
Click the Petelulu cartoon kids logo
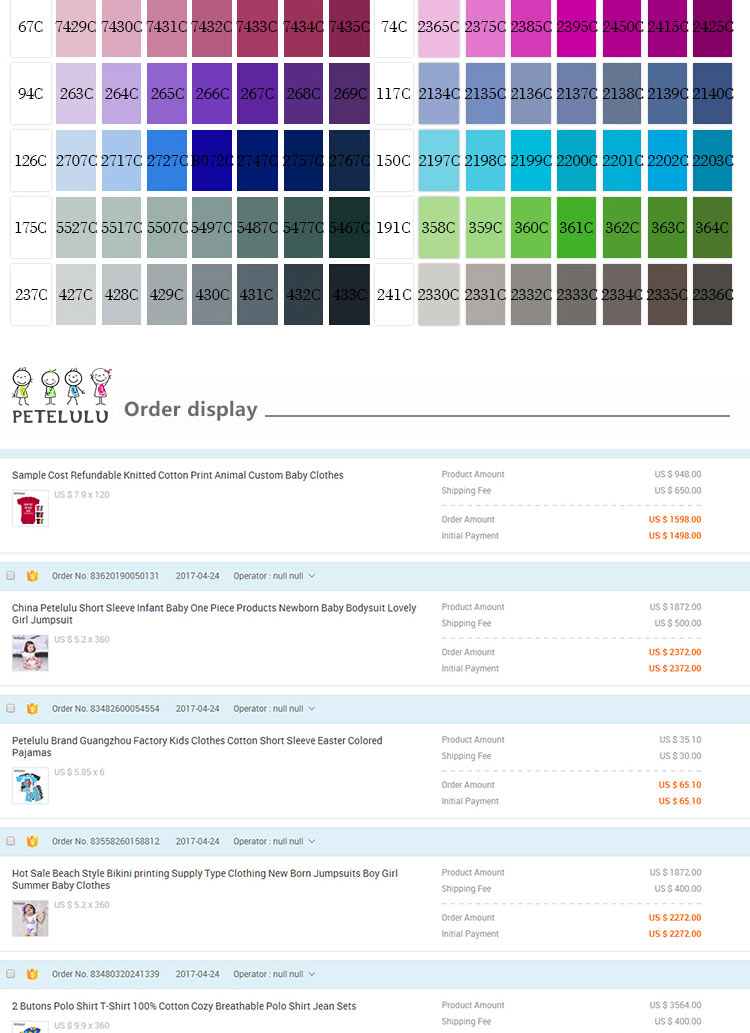[61, 395]
